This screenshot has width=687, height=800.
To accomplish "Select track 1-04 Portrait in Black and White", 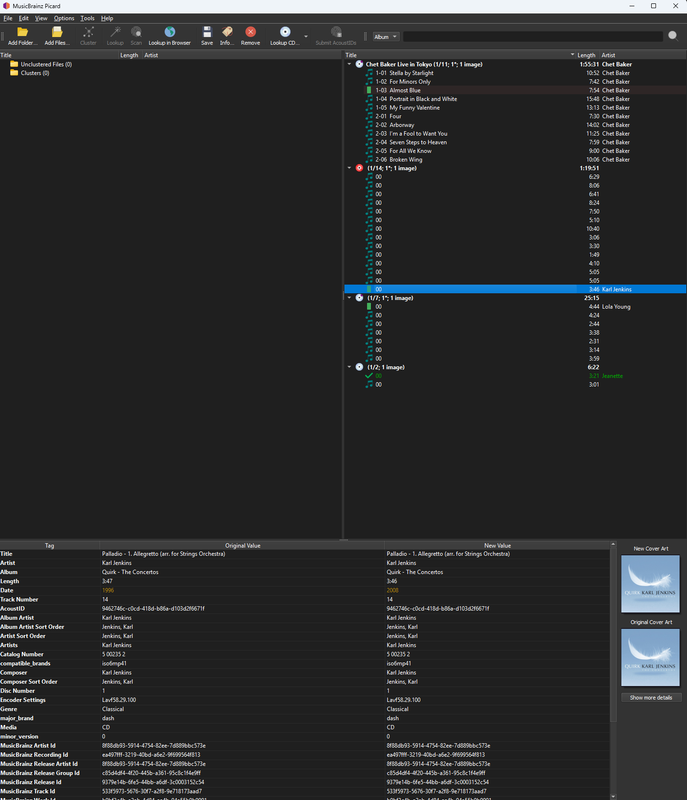I will click(515, 99).
